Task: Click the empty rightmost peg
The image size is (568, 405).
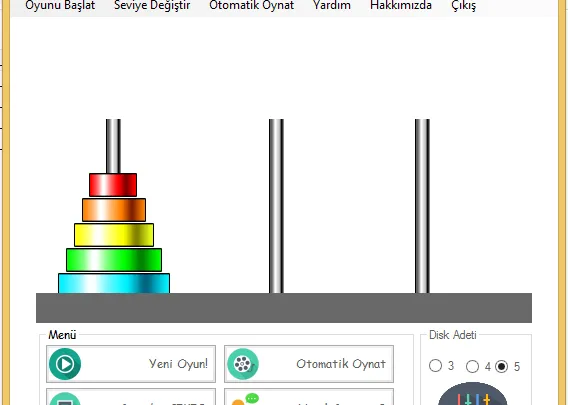Action: click(x=422, y=206)
